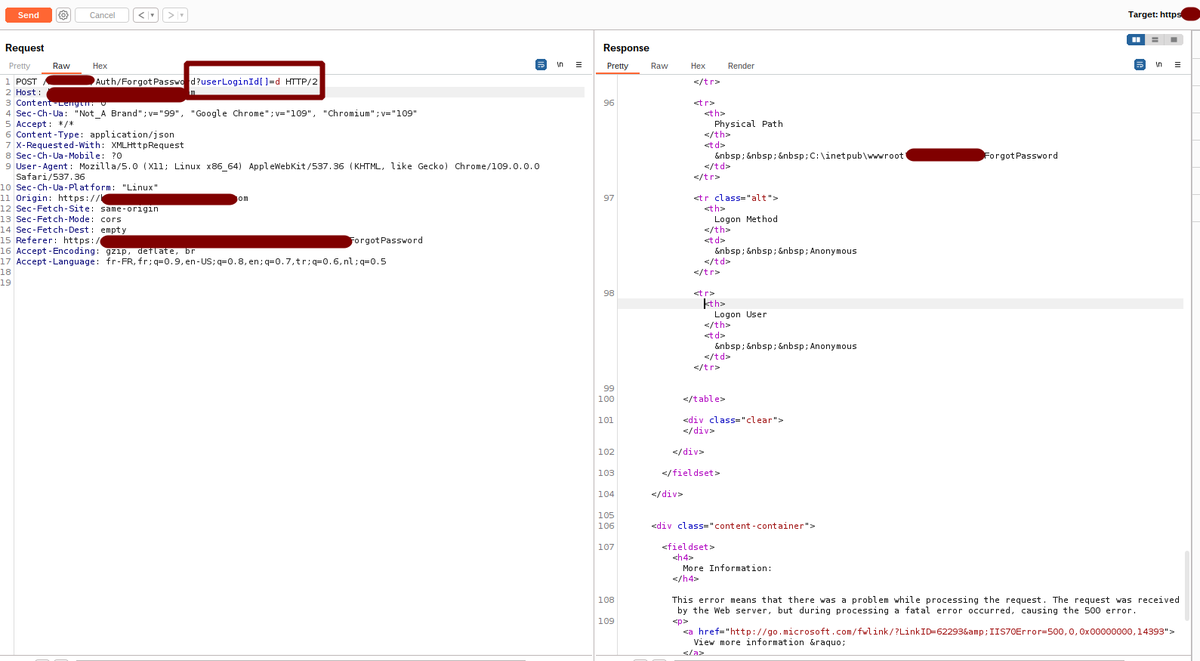The width and height of the screenshot is (1200, 661).
Task: Click closing </table> tag in response
Action: 704,399
